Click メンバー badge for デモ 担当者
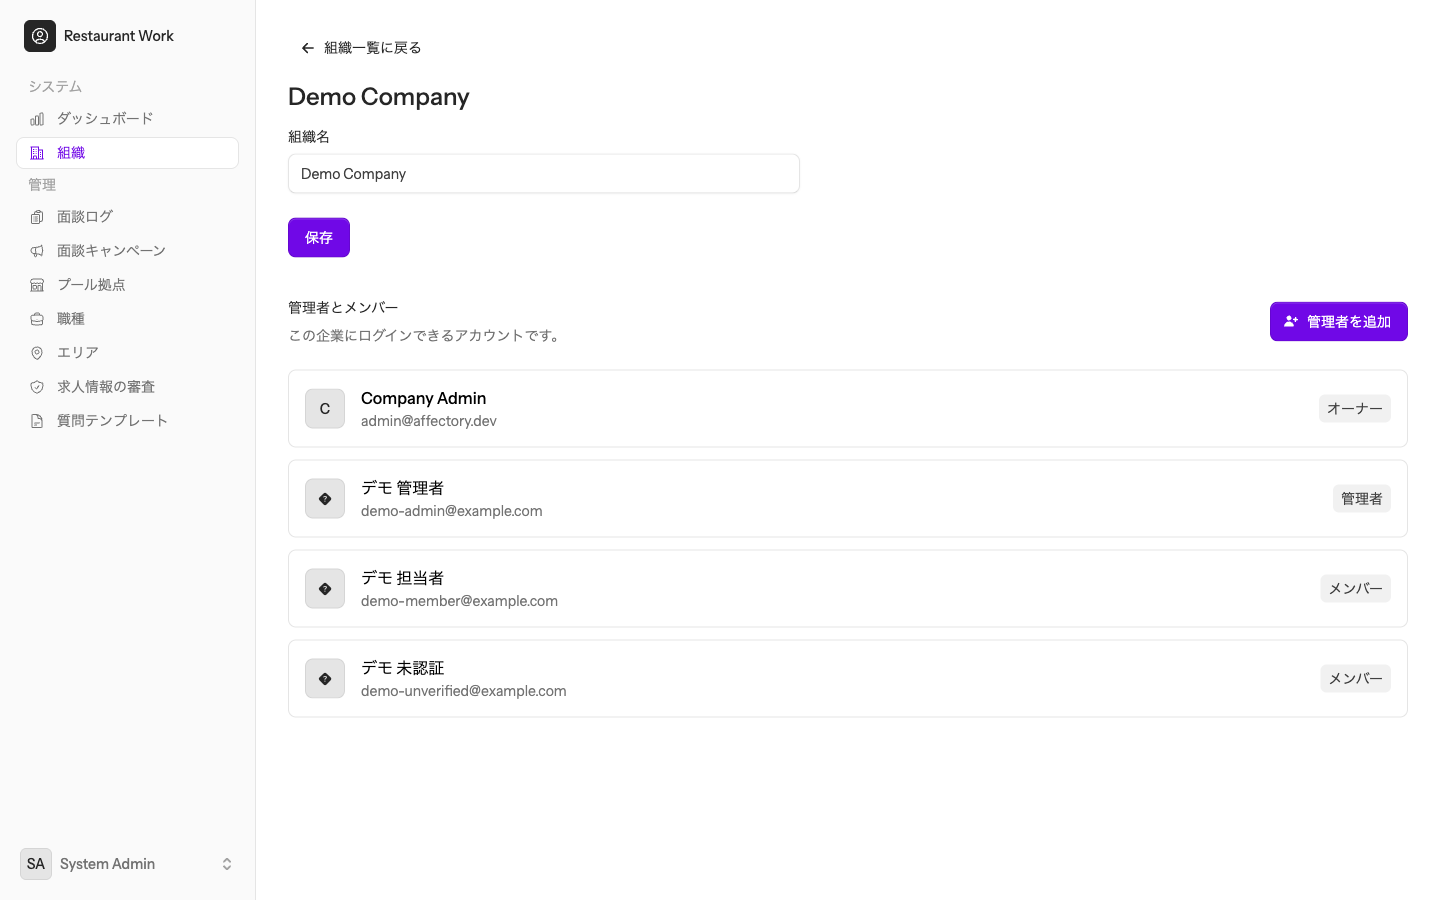Screen dimensions: 1440x900 [1356, 589]
